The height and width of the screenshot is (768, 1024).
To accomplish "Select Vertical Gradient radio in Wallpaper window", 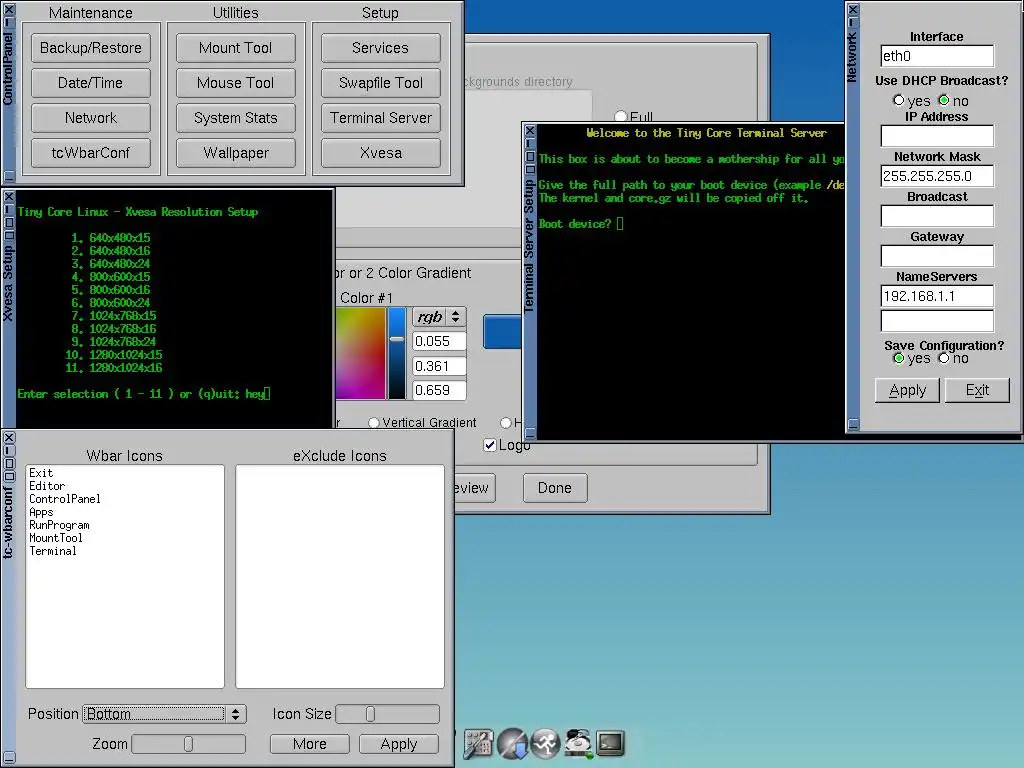I will pyautogui.click(x=374, y=423).
